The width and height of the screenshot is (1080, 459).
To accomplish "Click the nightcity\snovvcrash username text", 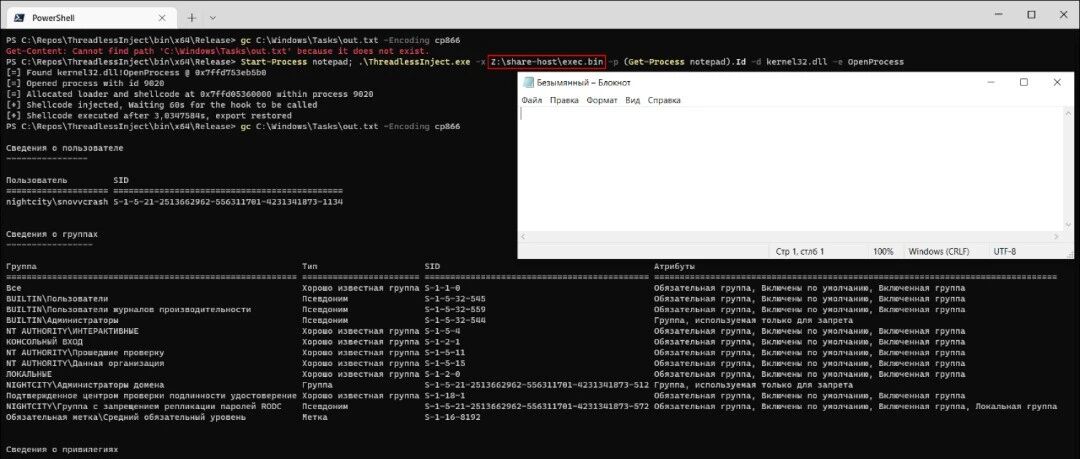I will tap(57, 202).
